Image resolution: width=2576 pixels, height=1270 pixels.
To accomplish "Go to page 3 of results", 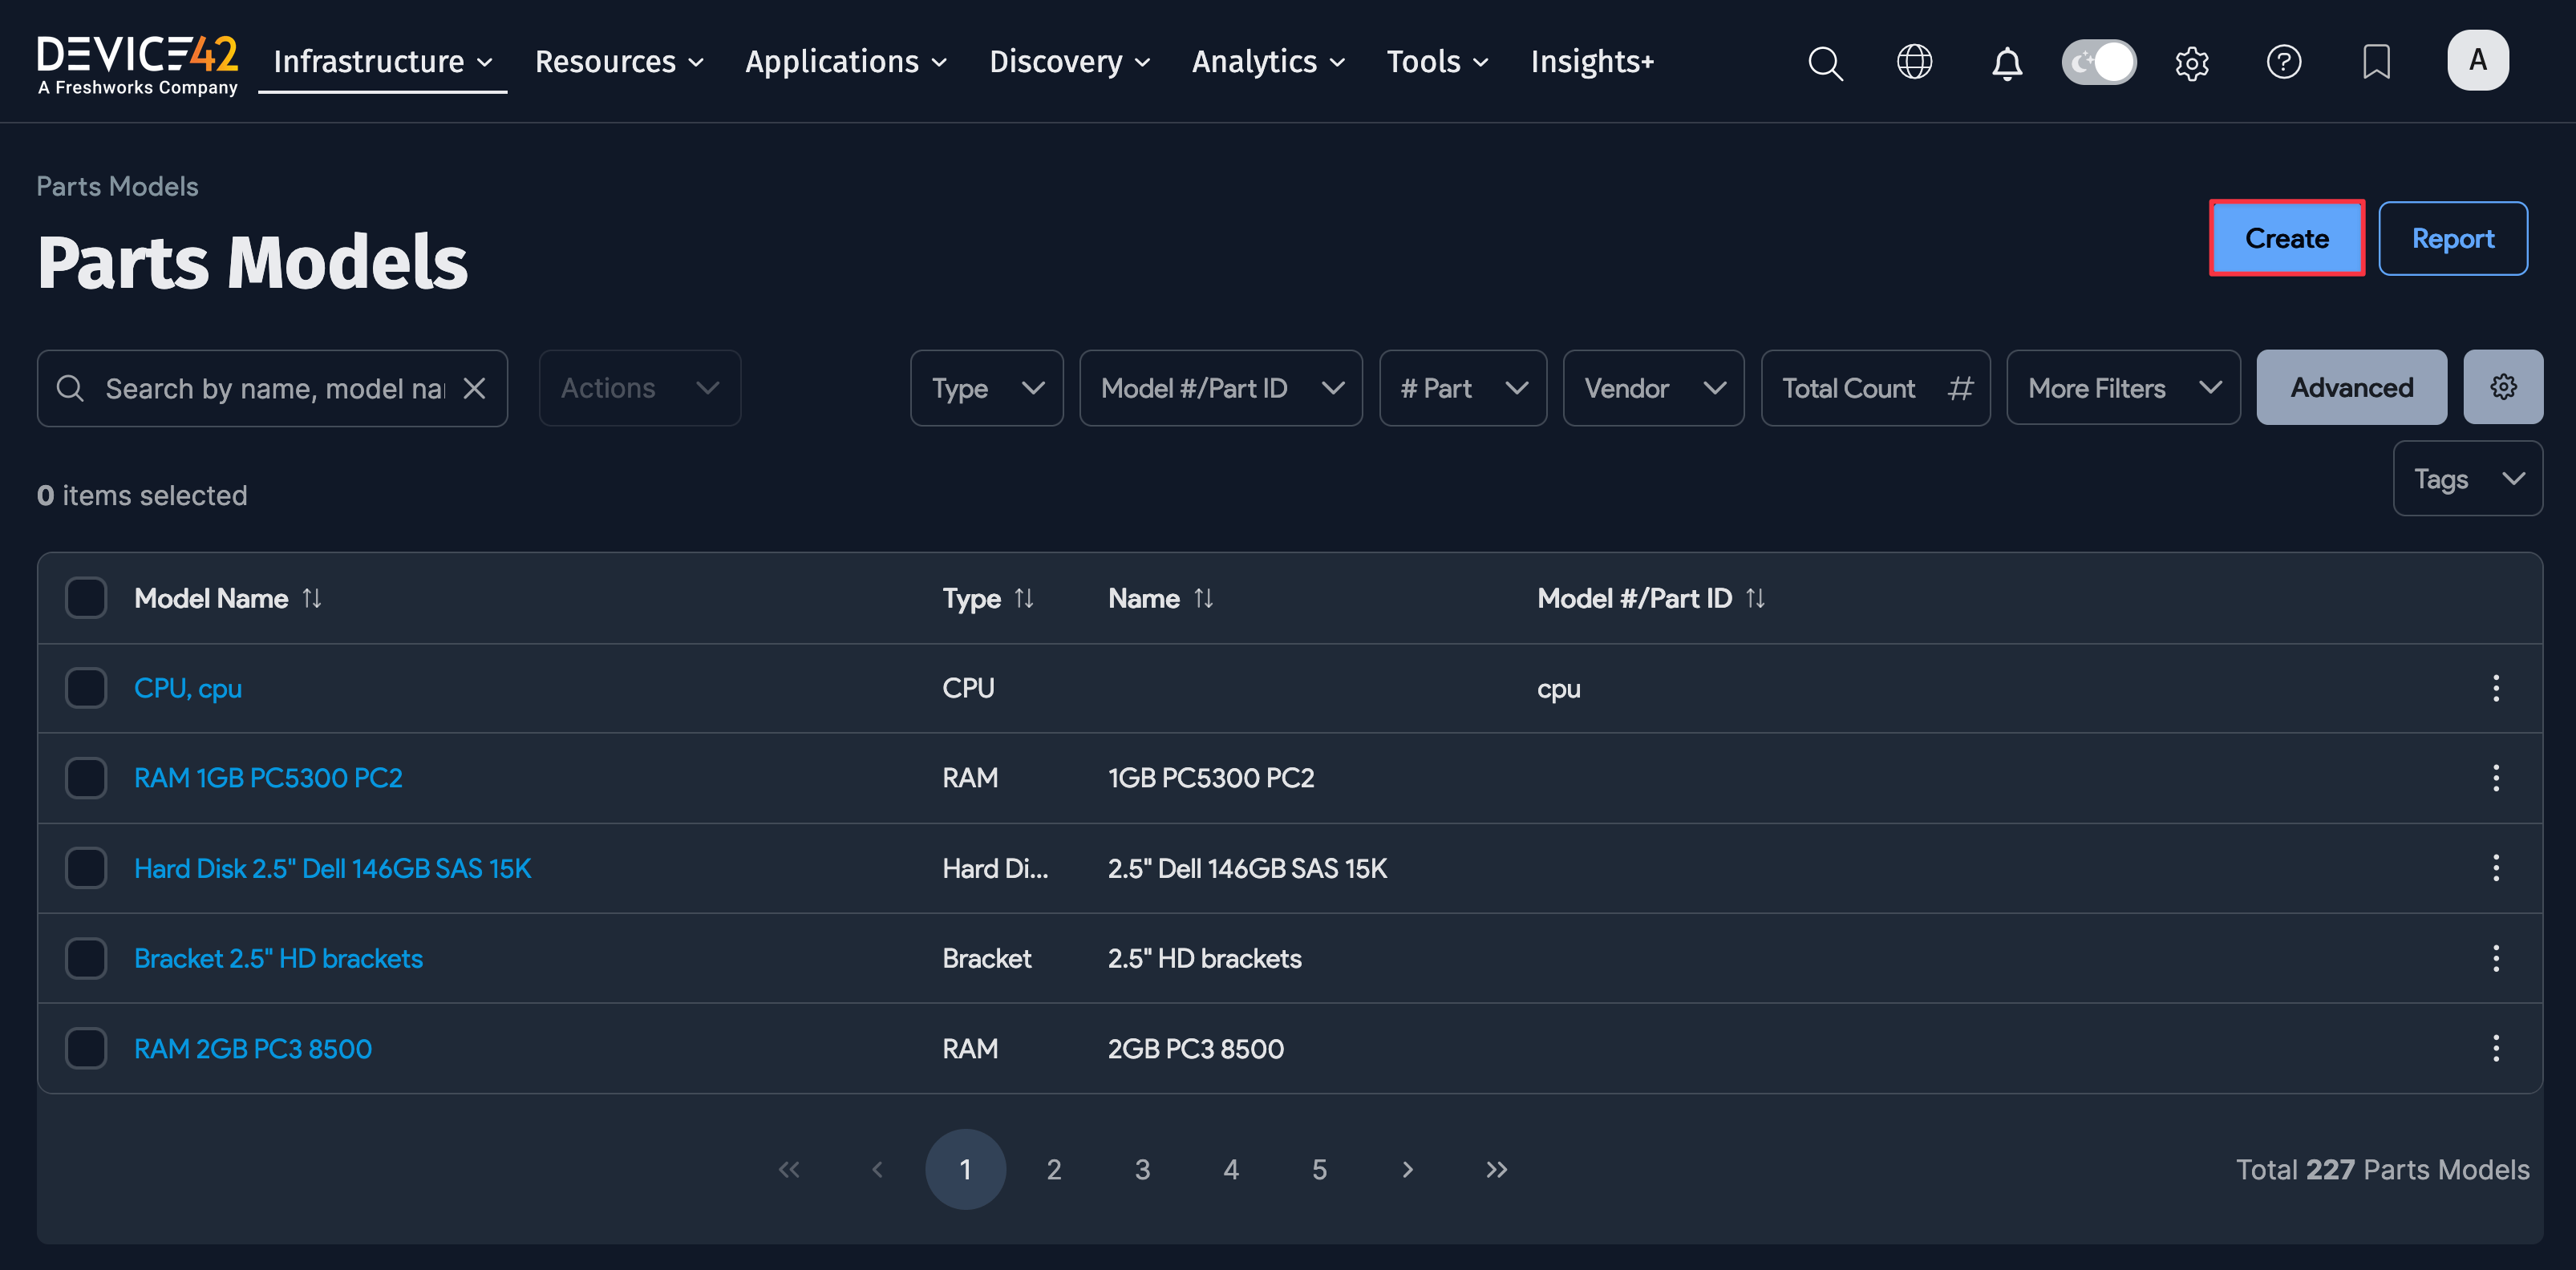I will (1142, 1169).
